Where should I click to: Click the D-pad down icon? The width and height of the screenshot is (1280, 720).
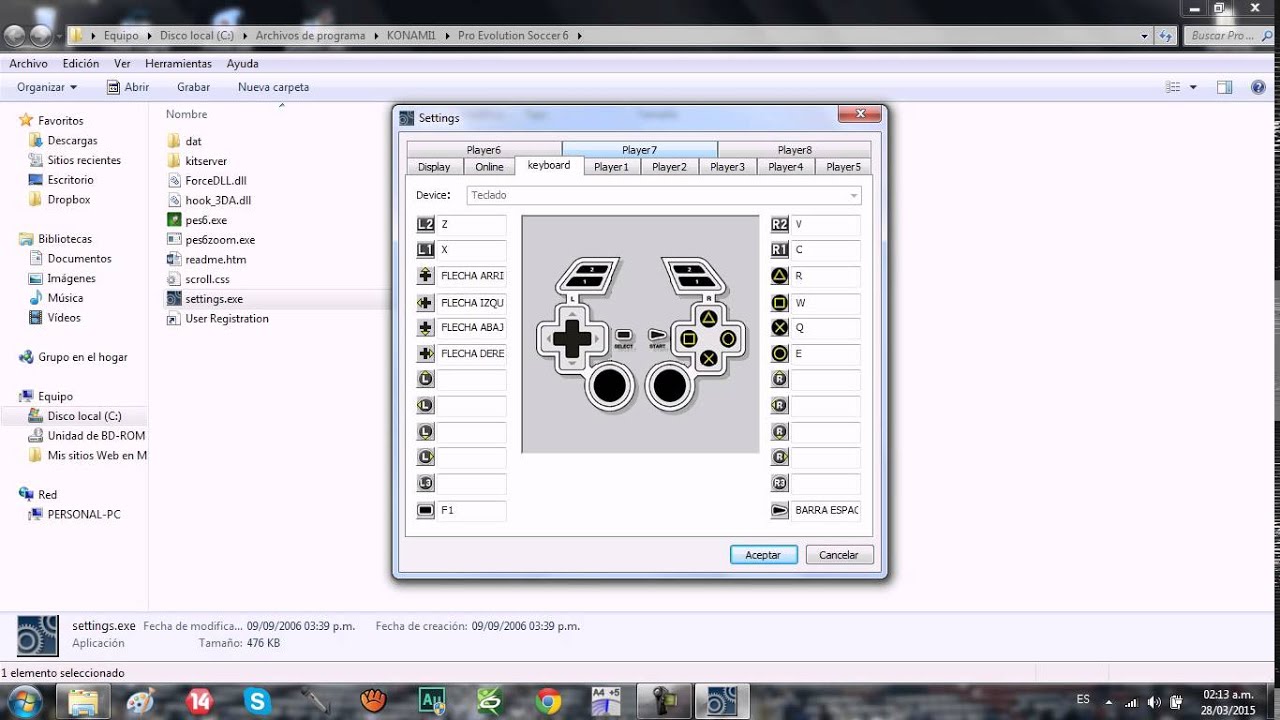[425, 328]
